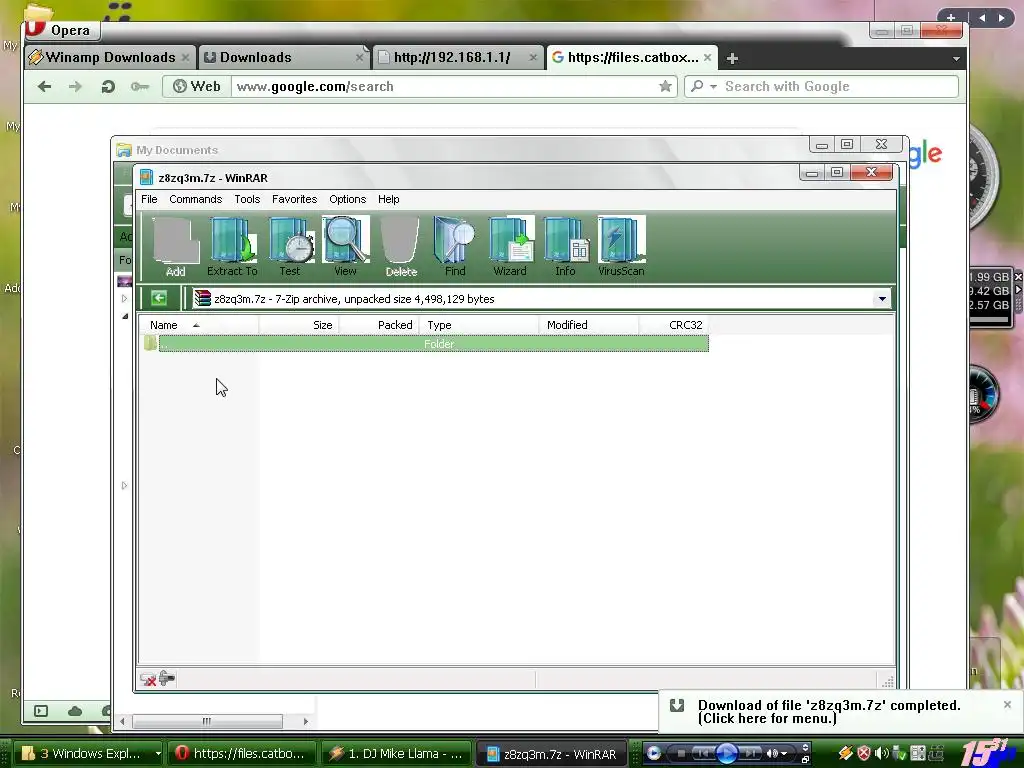Click the next track button in media toolbar
This screenshot has width=1024, height=768.
click(x=750, y=753)
